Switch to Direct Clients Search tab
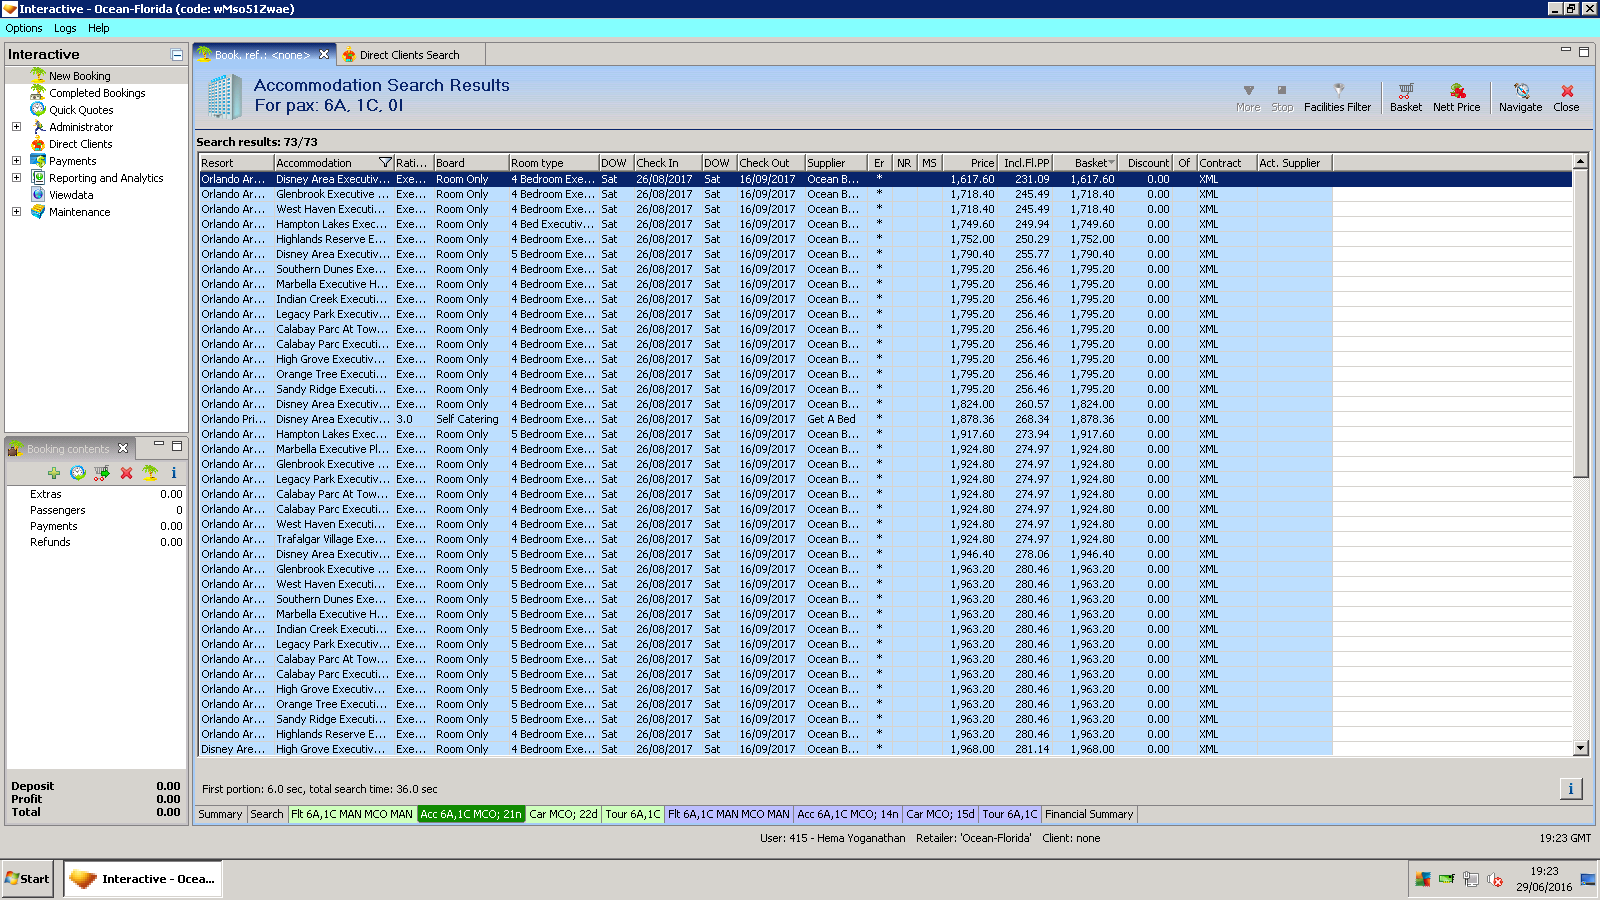 click(409, 55)
